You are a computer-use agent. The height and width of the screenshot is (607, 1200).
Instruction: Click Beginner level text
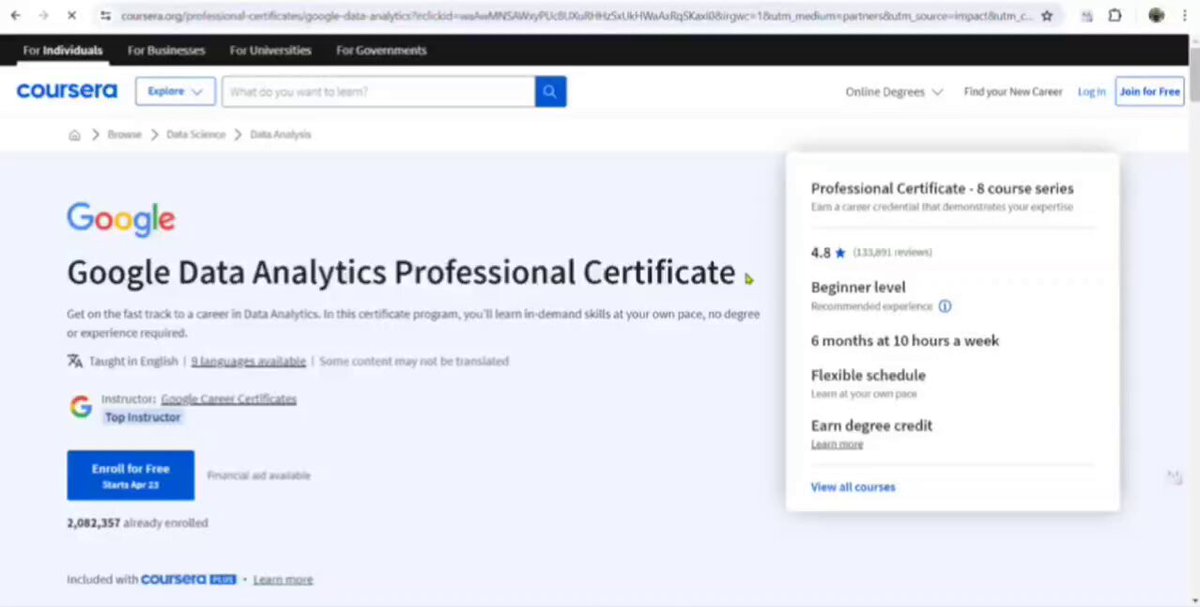pos(858,287)
